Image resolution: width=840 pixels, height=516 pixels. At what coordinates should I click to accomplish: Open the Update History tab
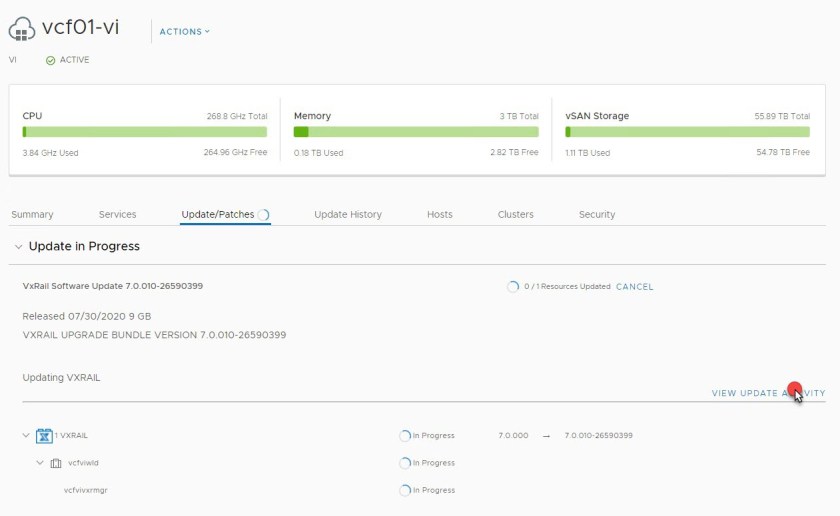[x=347, y=215]
